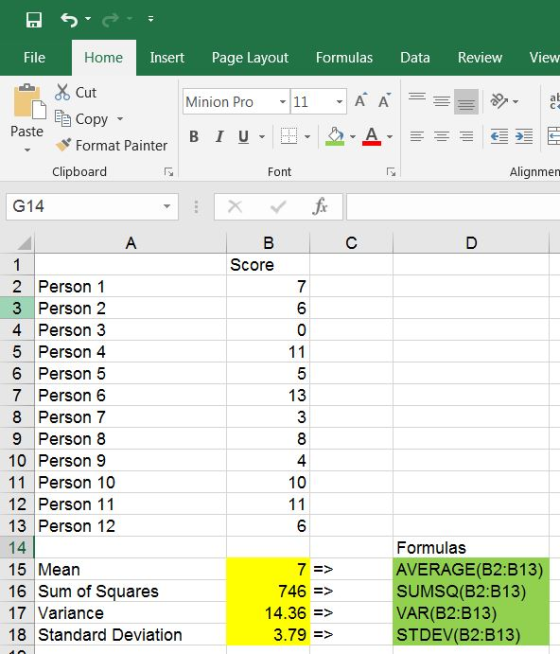
Task: Open the Copy options arrow
Action: (120, 119)
